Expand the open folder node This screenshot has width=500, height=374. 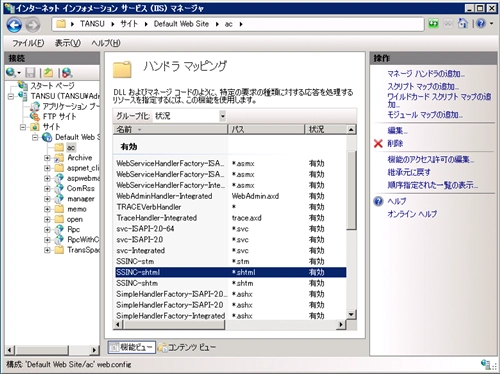[47, 219]
